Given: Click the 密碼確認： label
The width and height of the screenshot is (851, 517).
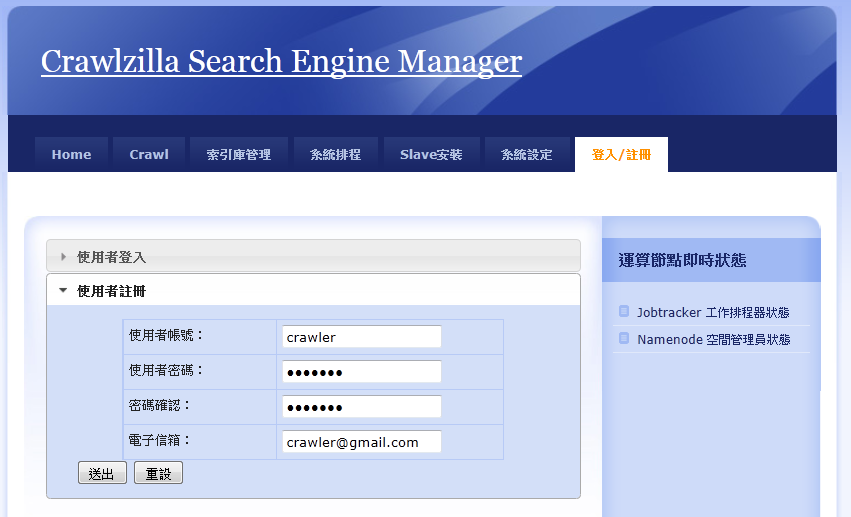Looking at the screenshot, I should (160, 405).
